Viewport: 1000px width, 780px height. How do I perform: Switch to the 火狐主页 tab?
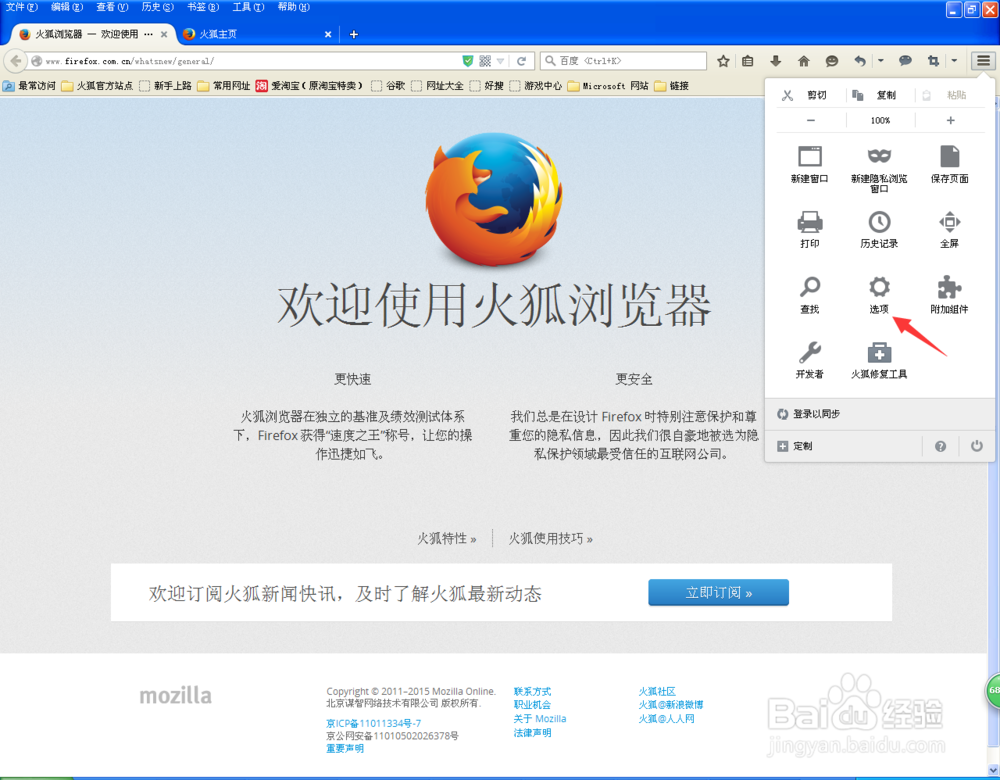[x=255, y=34]
